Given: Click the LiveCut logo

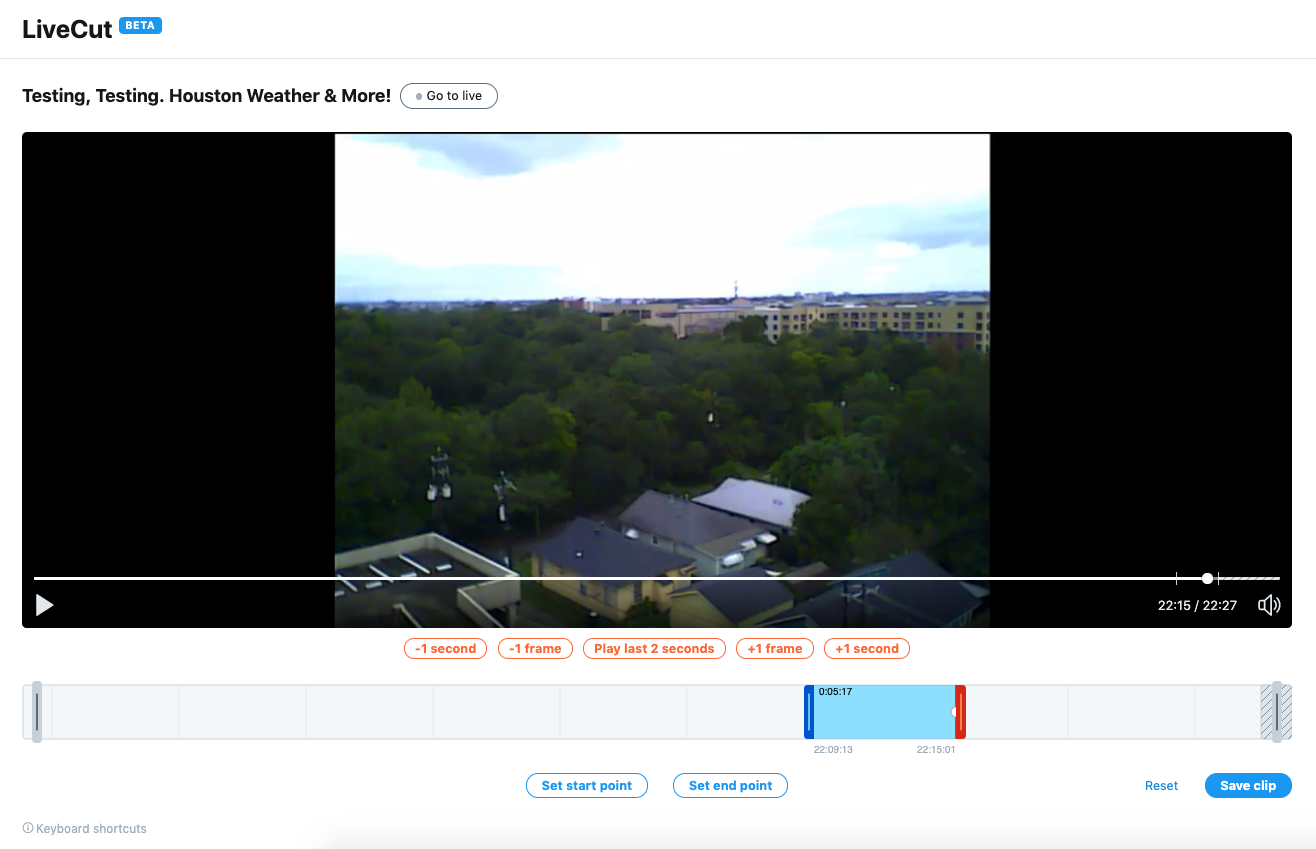Looking at the screenshot, I should 67,29.
